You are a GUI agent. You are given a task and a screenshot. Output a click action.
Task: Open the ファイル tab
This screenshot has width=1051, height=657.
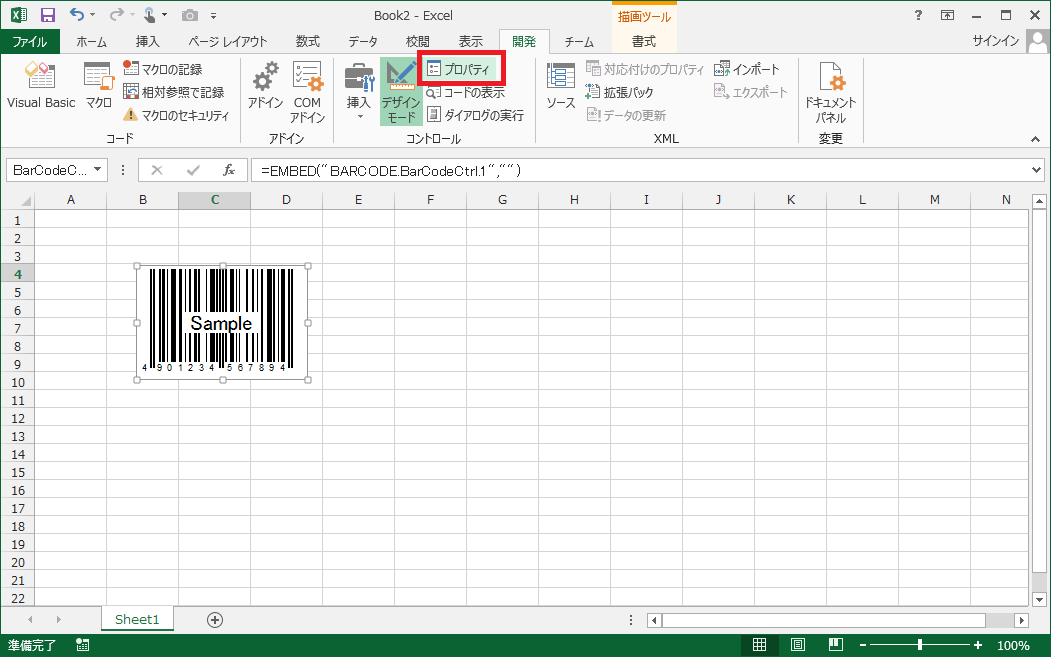[x=29, y=42]
